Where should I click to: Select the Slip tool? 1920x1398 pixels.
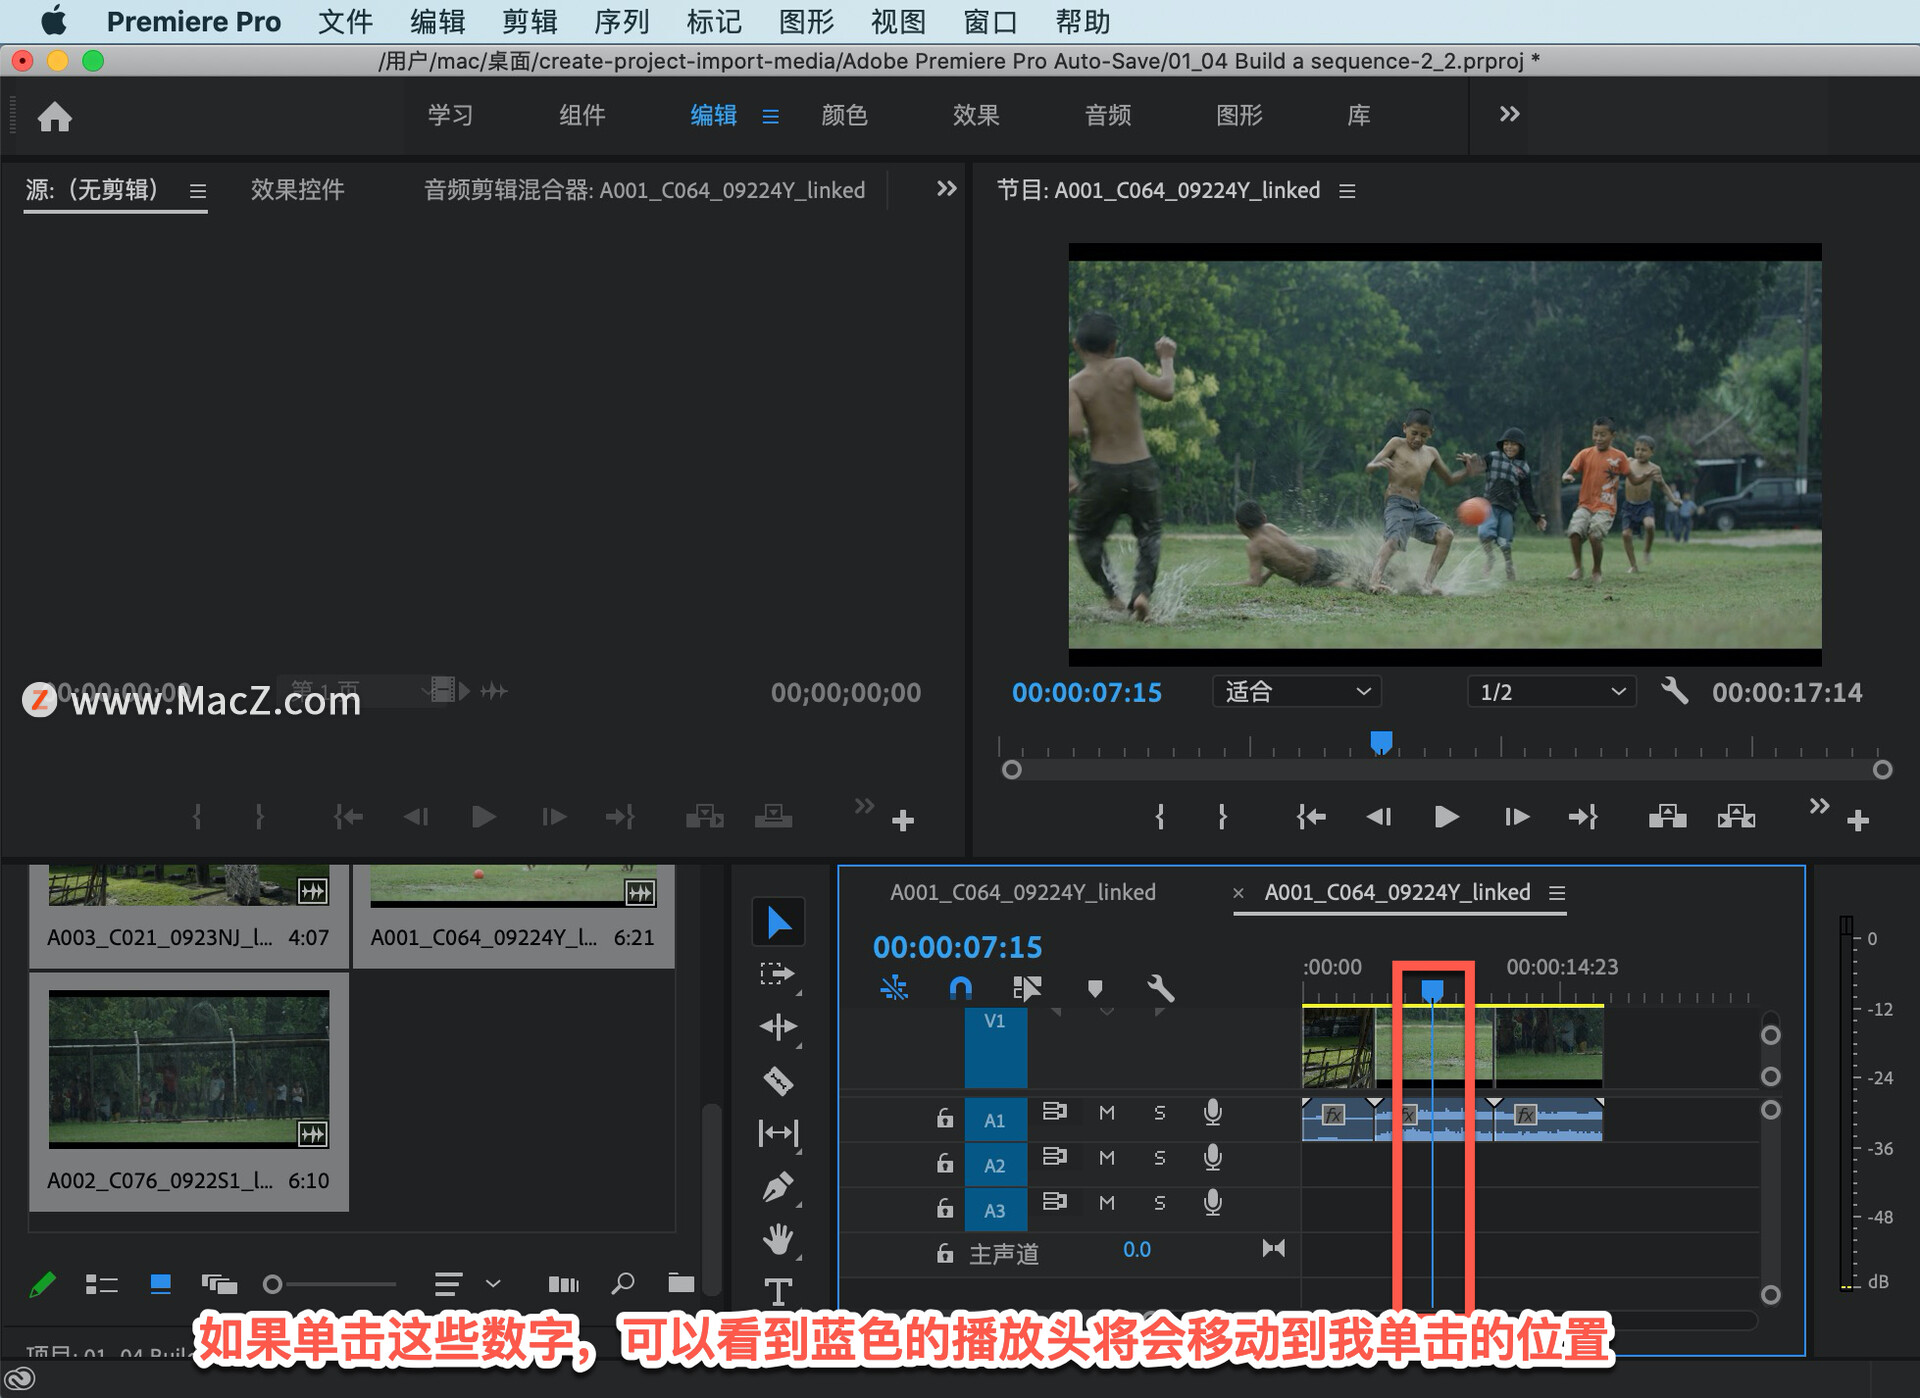tap(778, 1133)
